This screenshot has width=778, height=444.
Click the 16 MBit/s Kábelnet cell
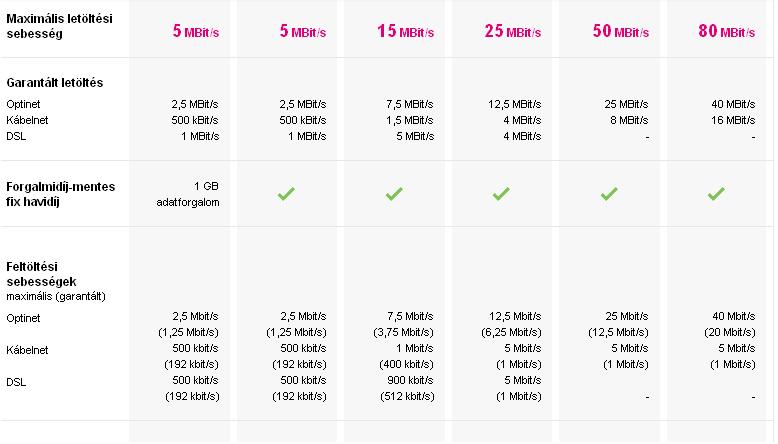[734, 119]
